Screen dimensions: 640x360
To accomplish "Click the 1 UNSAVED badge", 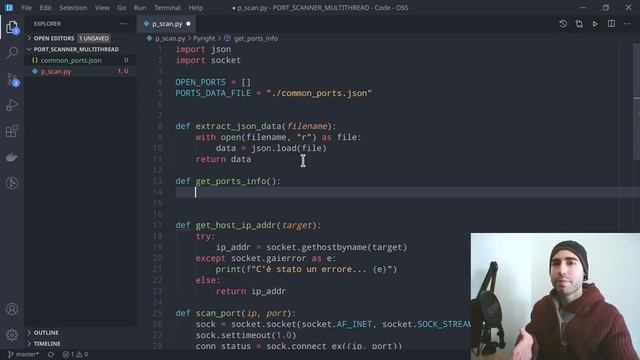I will 94,38.
